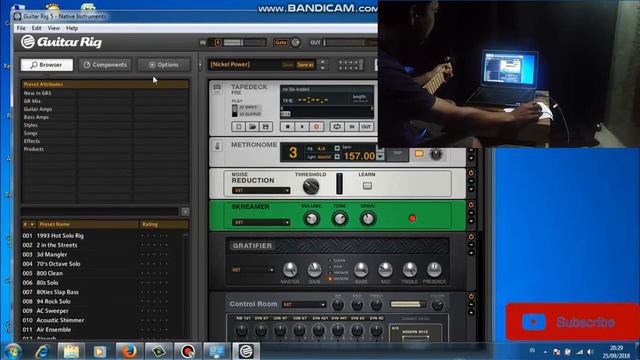640x360 pixels.
Task: Click the Metronome module icon
Action: [217, 146]
